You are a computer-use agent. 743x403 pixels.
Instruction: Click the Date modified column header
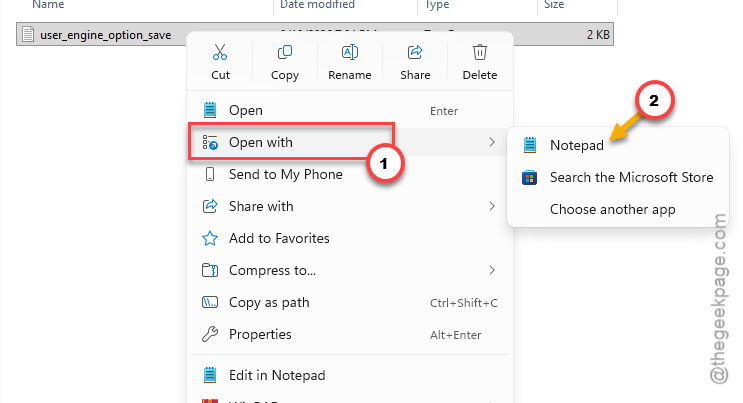[317, 4]
